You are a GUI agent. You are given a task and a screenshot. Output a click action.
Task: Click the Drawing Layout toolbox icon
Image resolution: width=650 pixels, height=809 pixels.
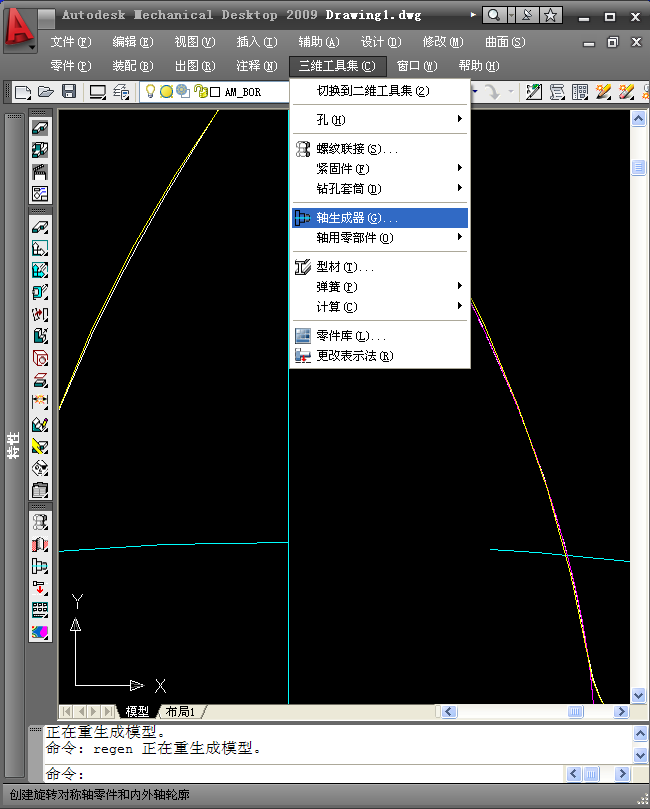pyautogui.click(x=40, y=194)
